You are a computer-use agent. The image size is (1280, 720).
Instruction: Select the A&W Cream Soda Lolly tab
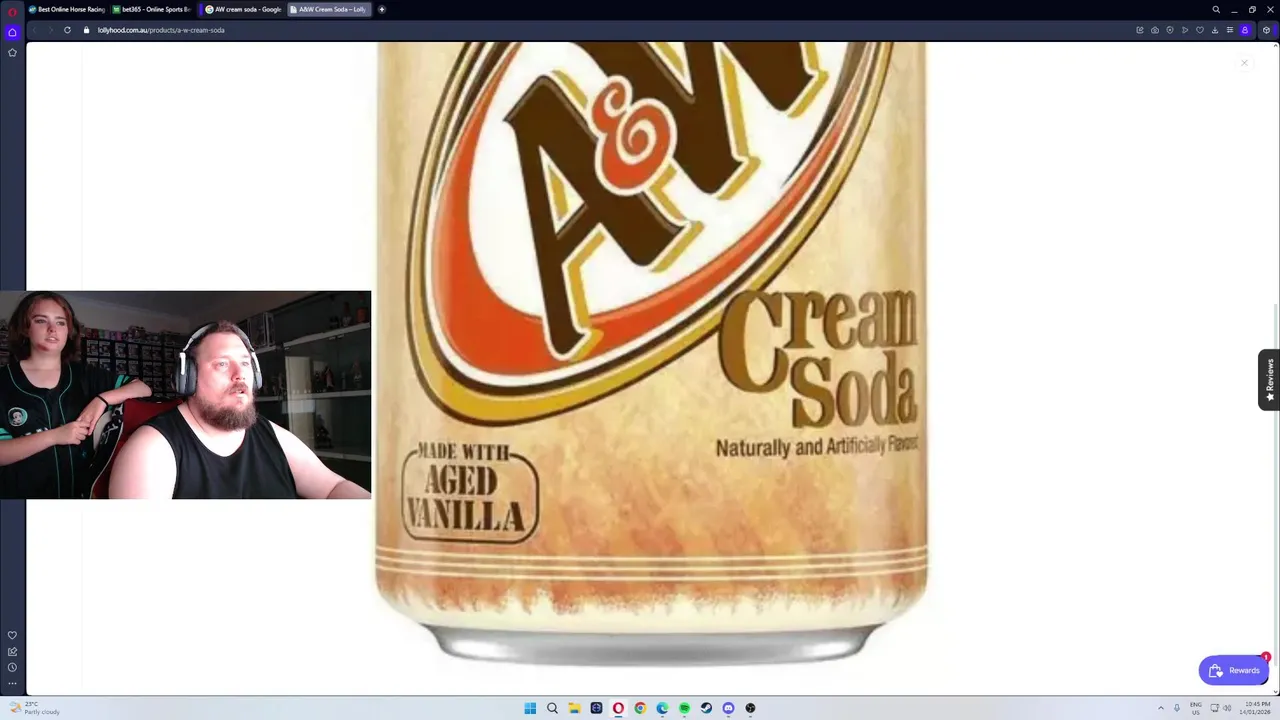[329, 9]
